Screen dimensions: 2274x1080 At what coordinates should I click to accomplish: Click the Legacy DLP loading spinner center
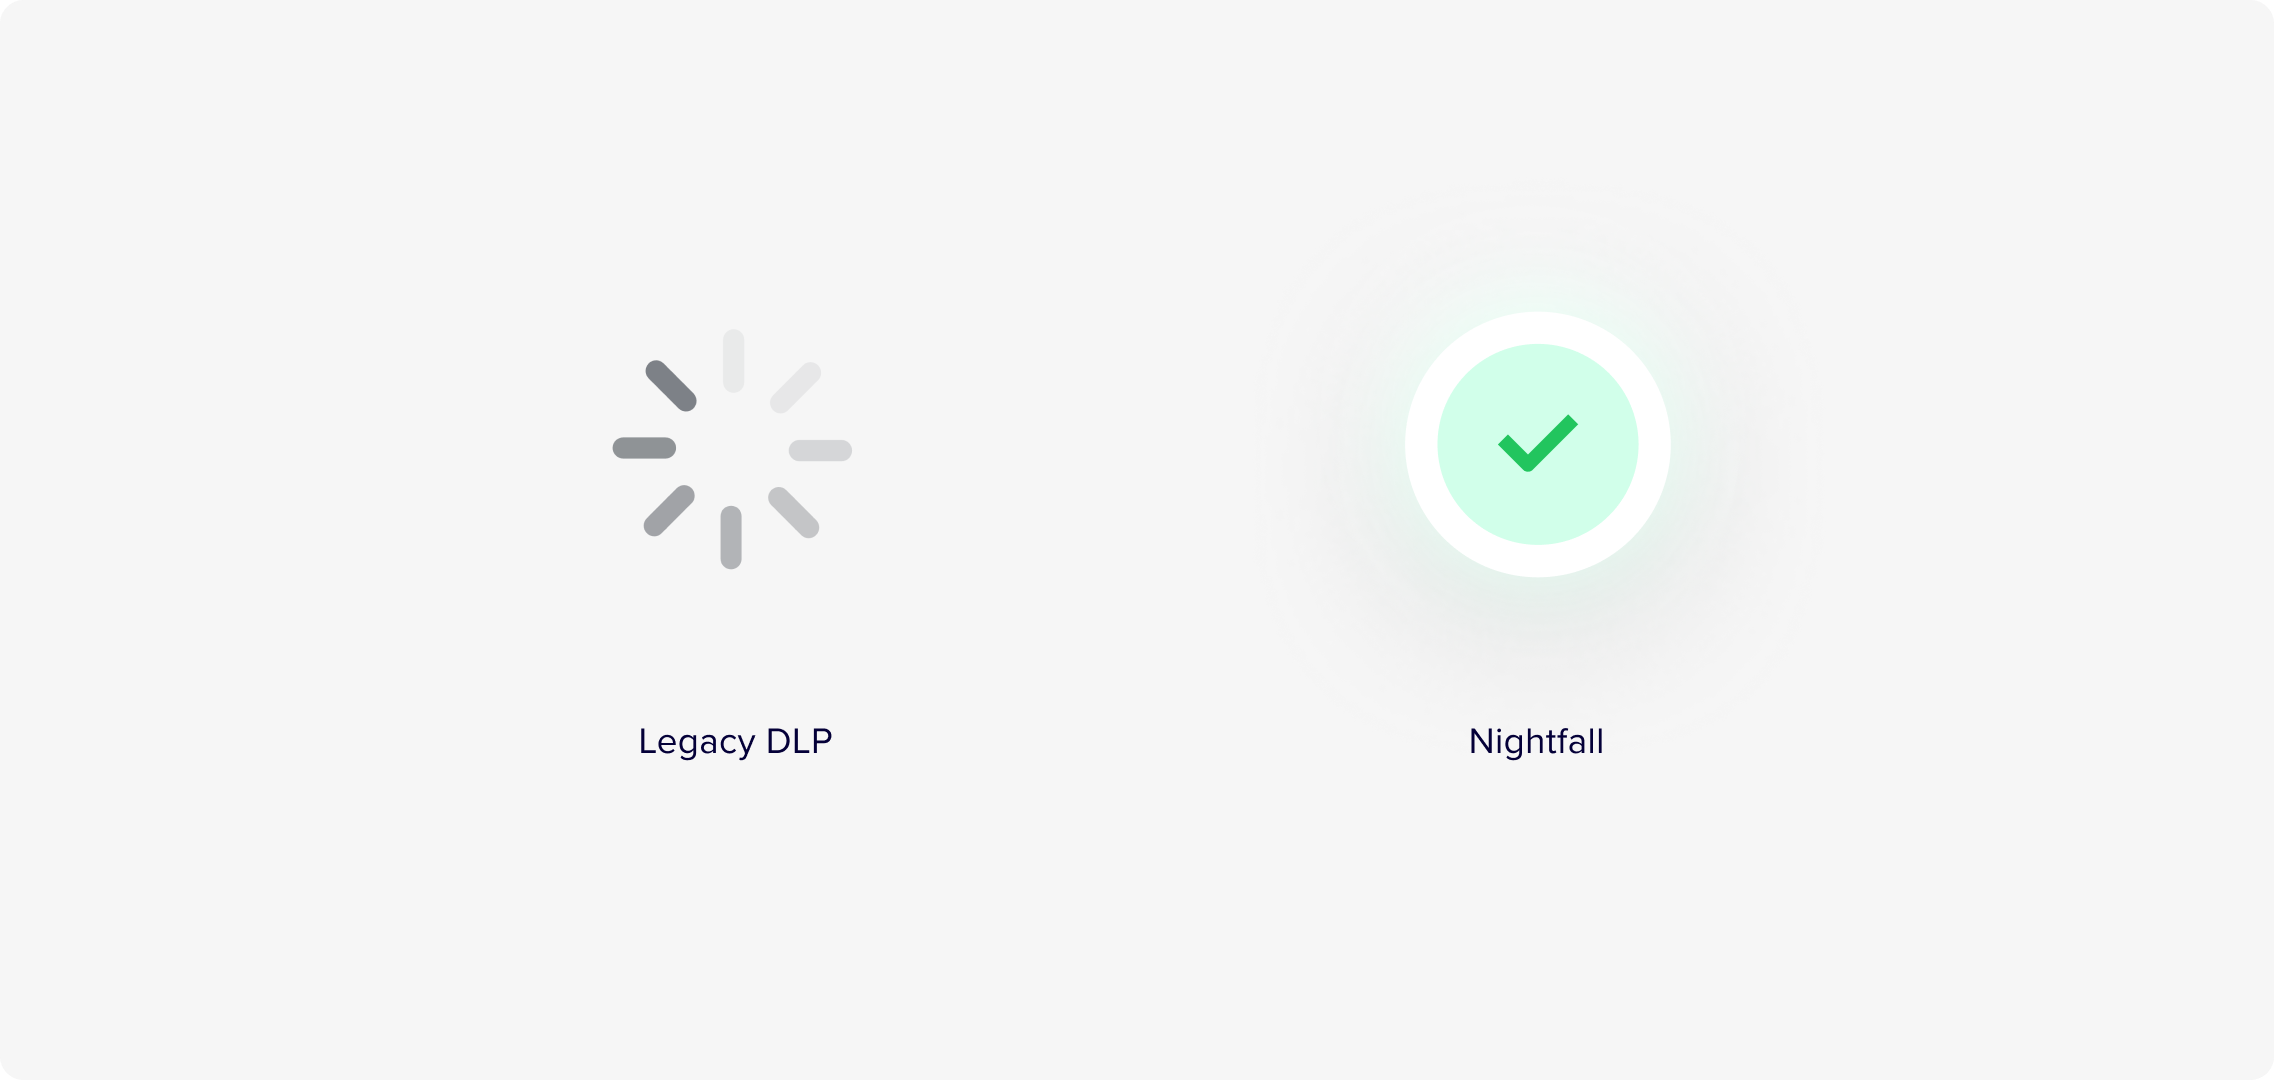click(x=732, y=449)
